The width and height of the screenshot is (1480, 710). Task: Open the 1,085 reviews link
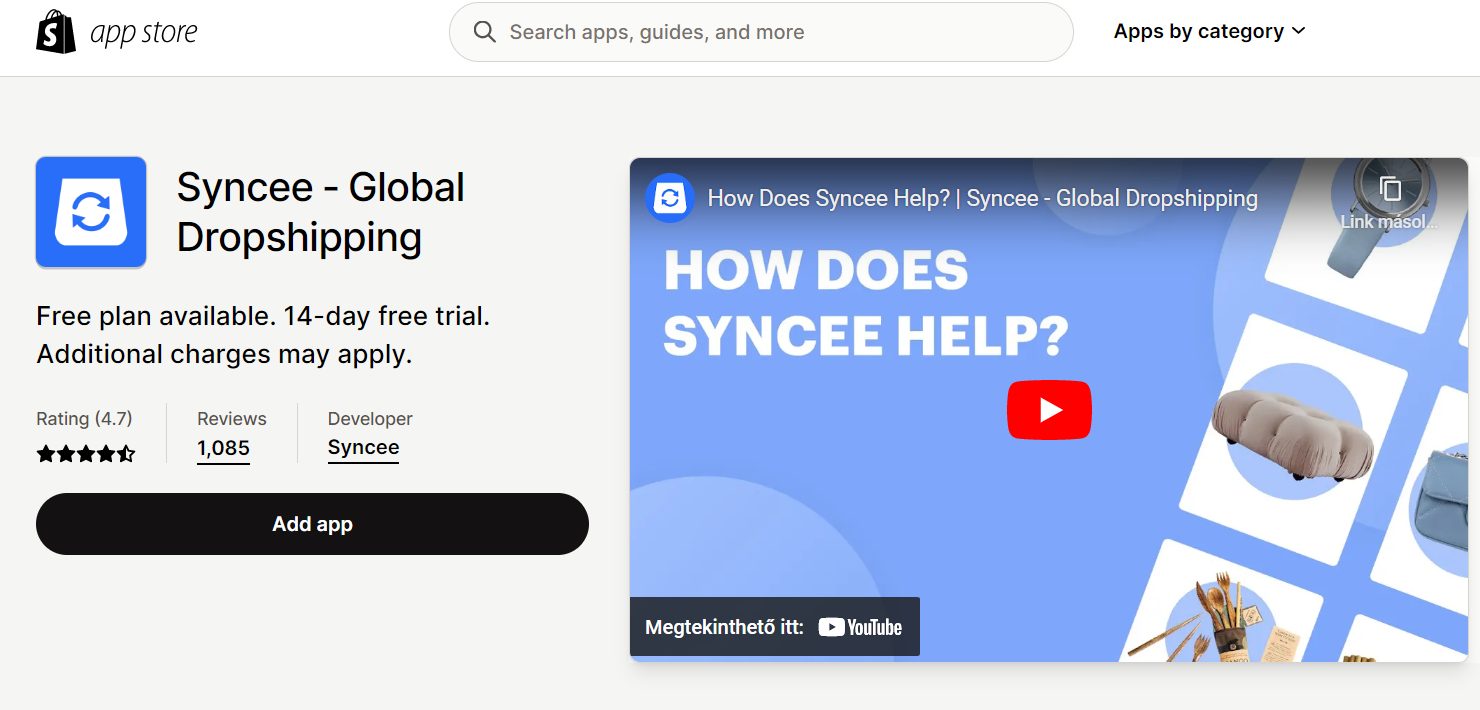point(223,448)
